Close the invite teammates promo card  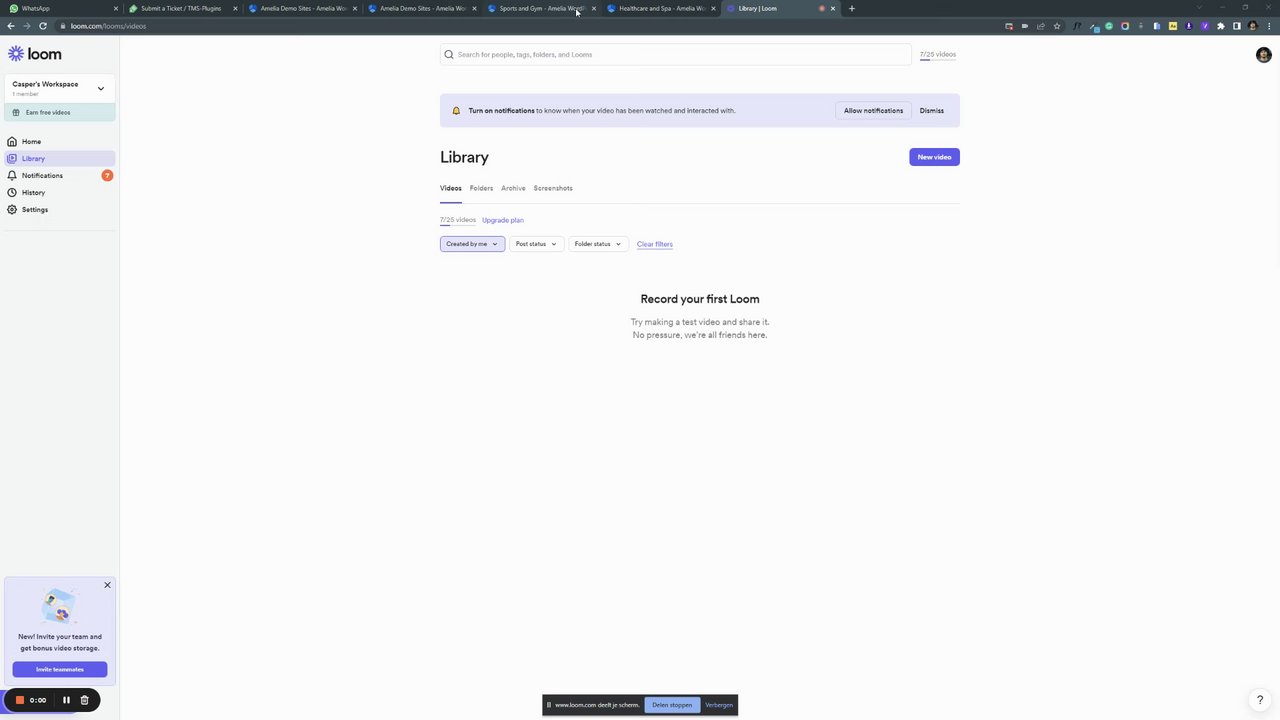[x=107, y=585]
